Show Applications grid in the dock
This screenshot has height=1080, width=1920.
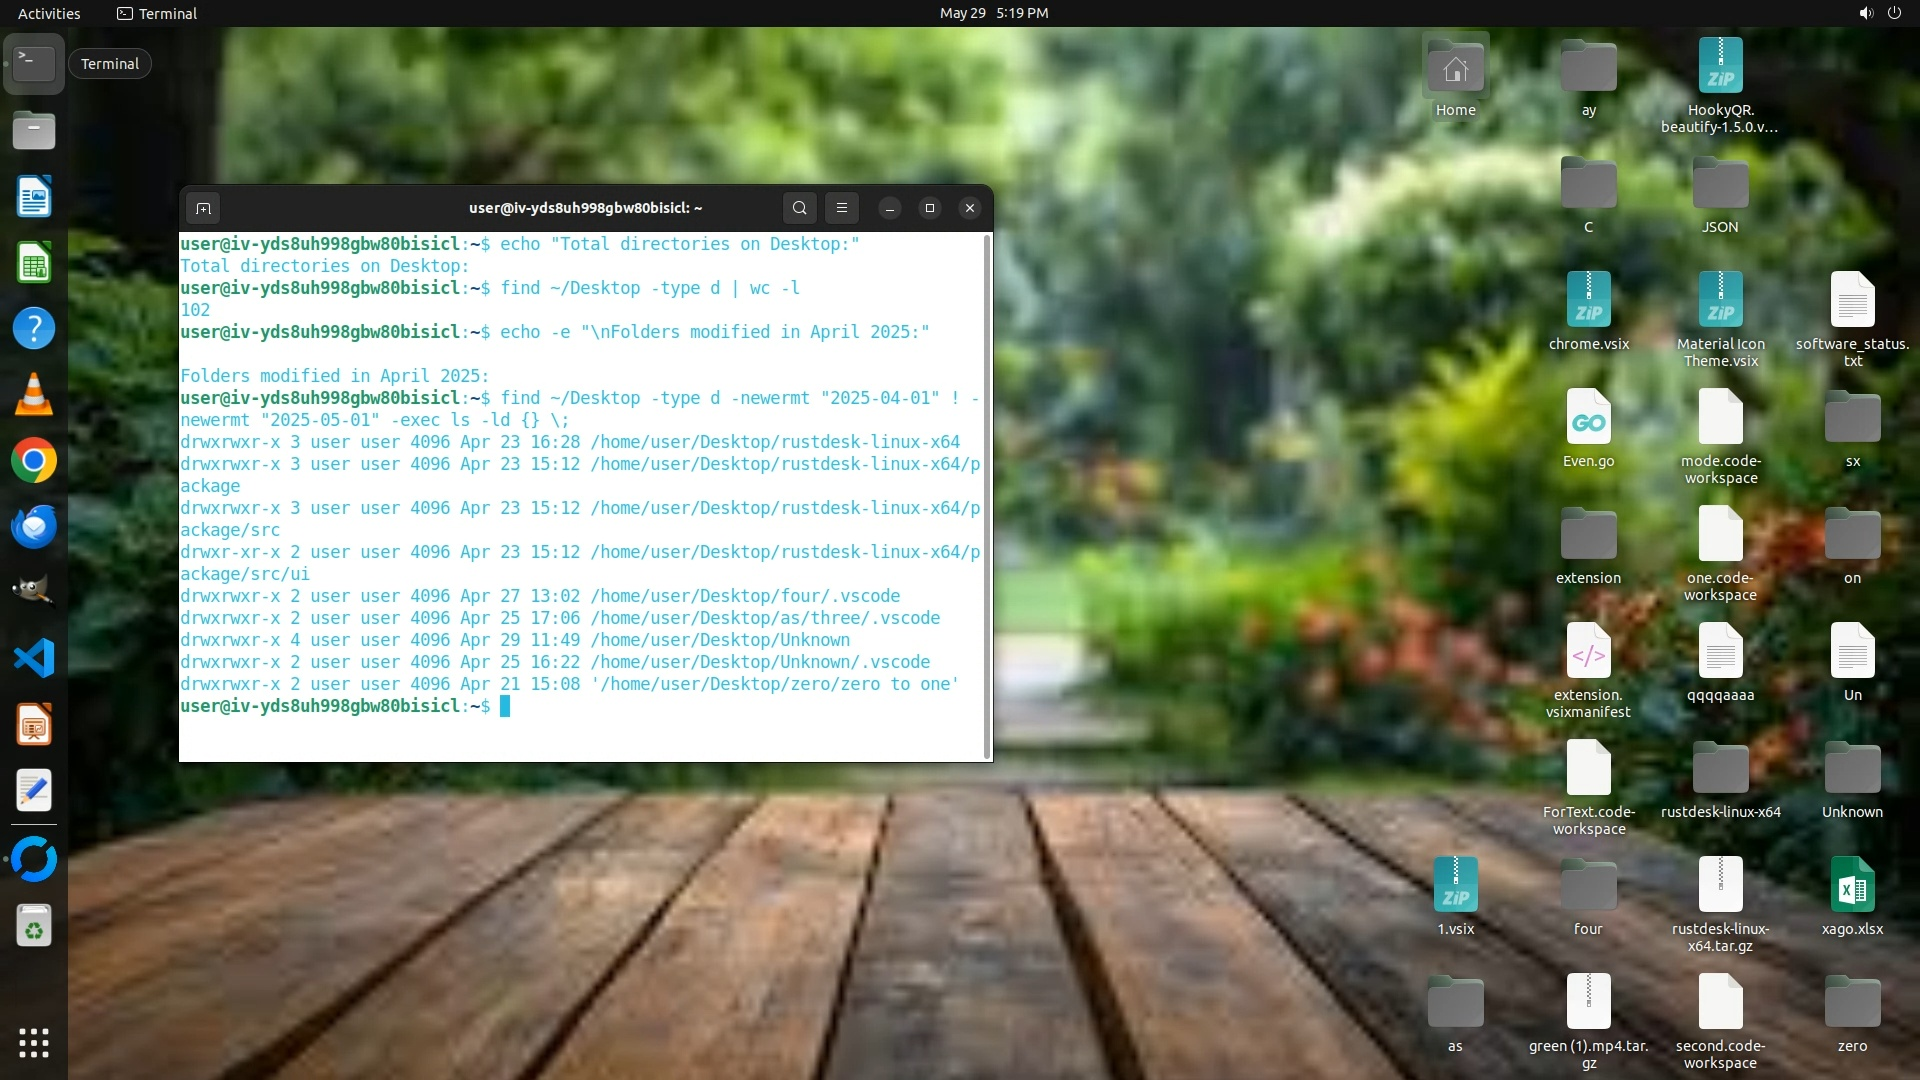tap(33, 1043)
